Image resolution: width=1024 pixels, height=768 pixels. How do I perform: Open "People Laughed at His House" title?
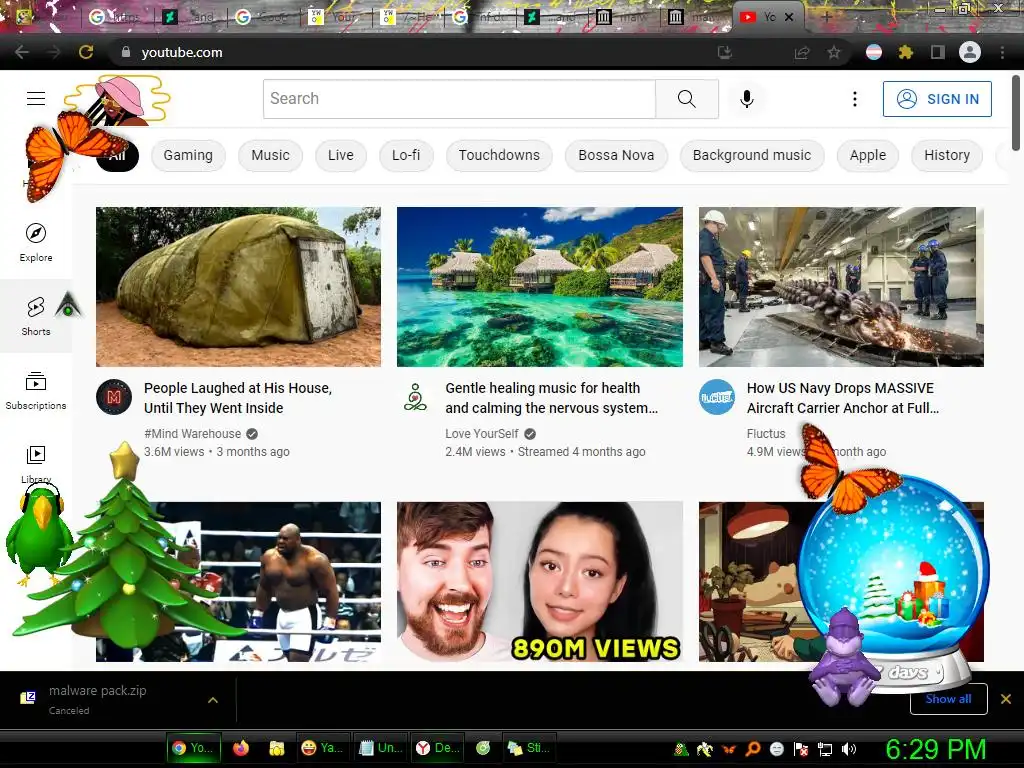238,398
